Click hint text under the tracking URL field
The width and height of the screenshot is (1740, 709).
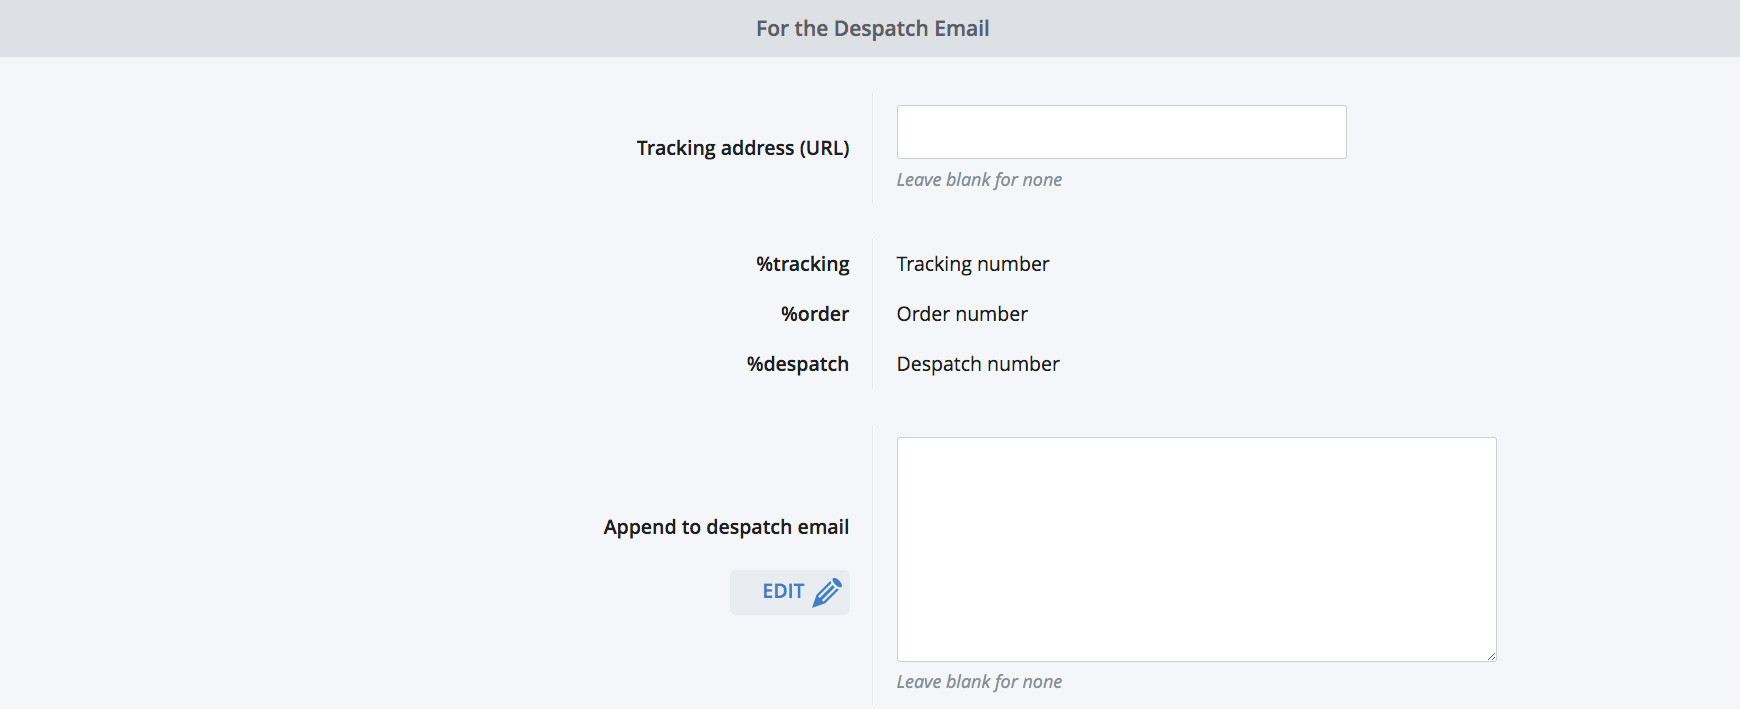[978, 180]
